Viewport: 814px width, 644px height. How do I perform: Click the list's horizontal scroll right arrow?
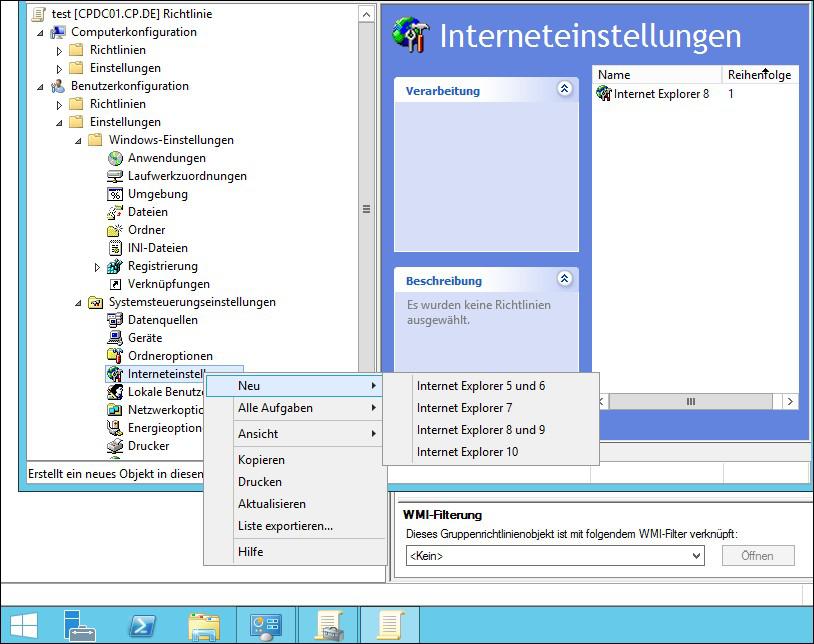click(790, 402)
